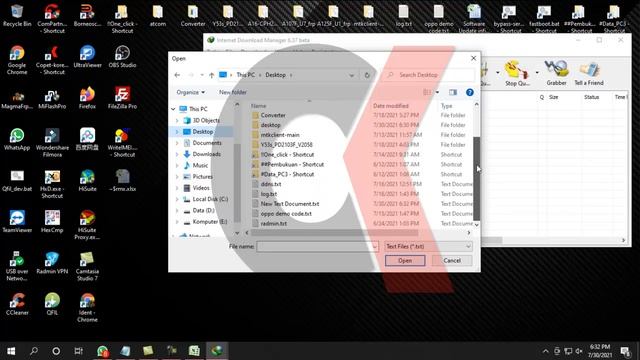Expand the address bar path dropdown
Image resolution: width=640 pixels, height=360 pixels.
click(x=351, y=75)
